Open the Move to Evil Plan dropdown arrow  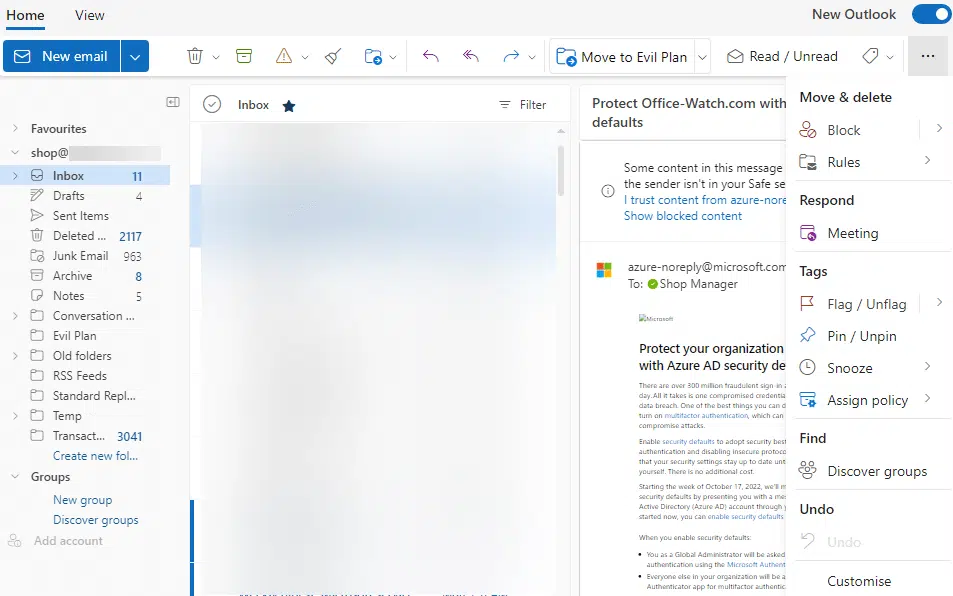tap(702, 57)
